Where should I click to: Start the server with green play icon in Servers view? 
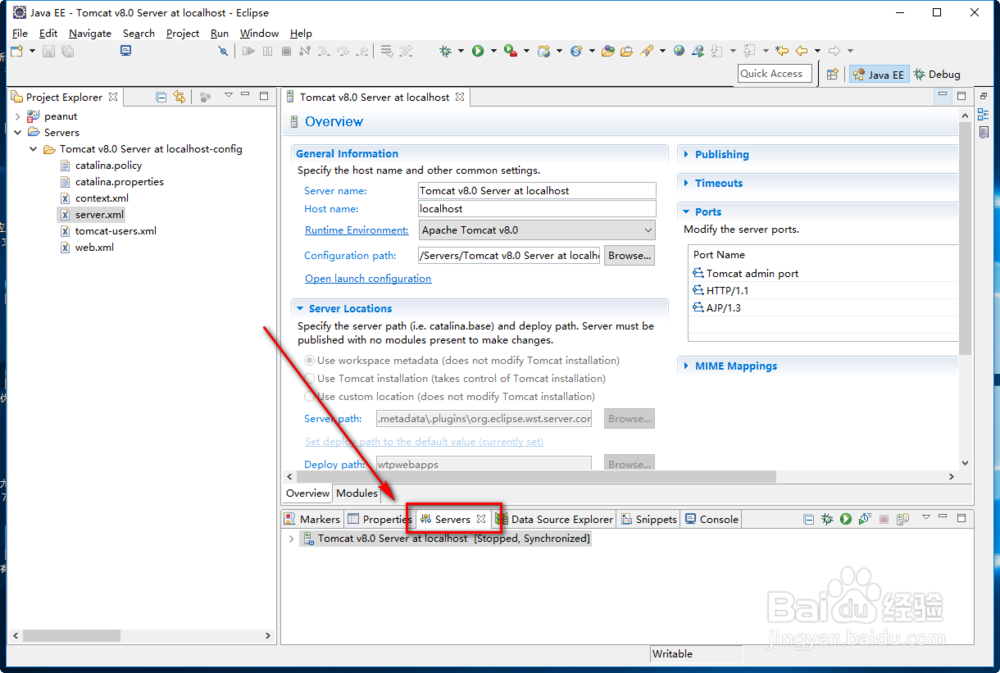coord(846,519)
